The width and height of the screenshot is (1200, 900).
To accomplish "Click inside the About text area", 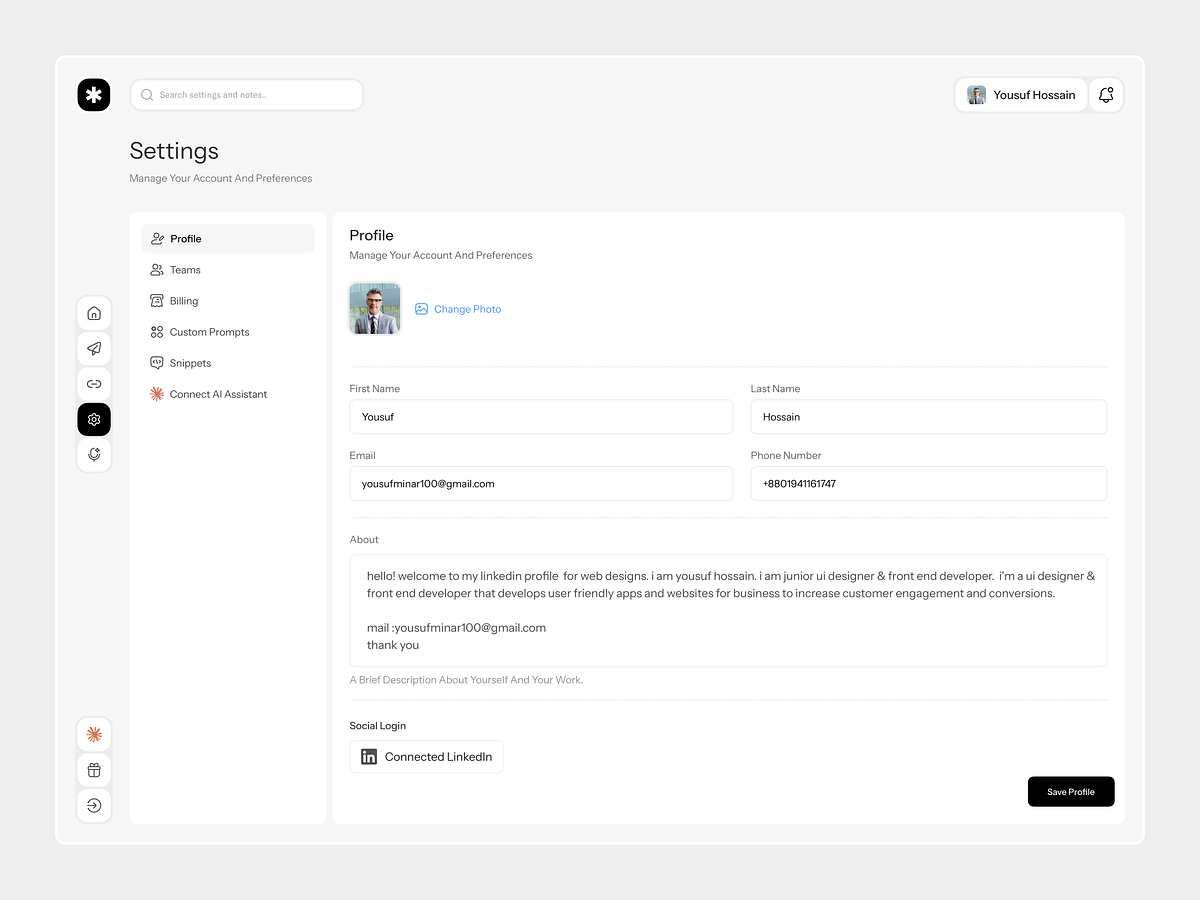I will tap(728, 611).
